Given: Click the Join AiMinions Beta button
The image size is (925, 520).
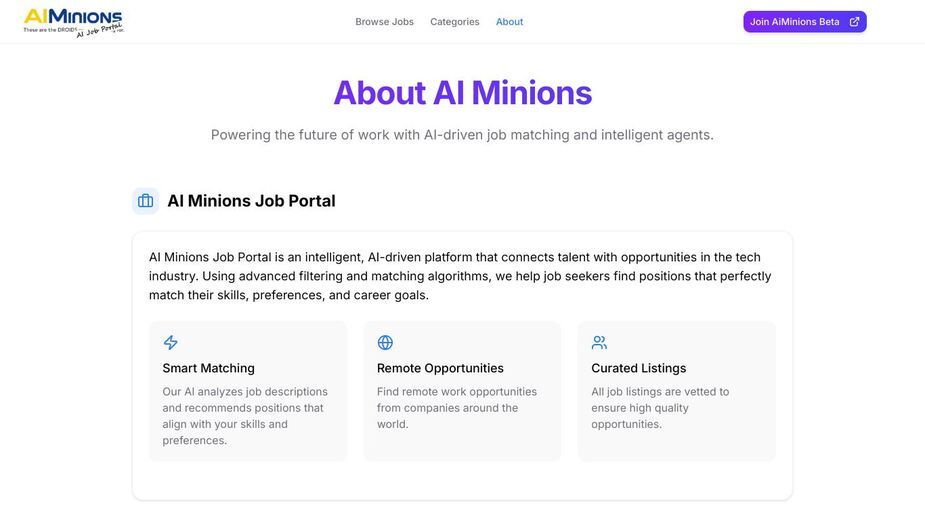Looking at the screenshot, I should 805,22.
